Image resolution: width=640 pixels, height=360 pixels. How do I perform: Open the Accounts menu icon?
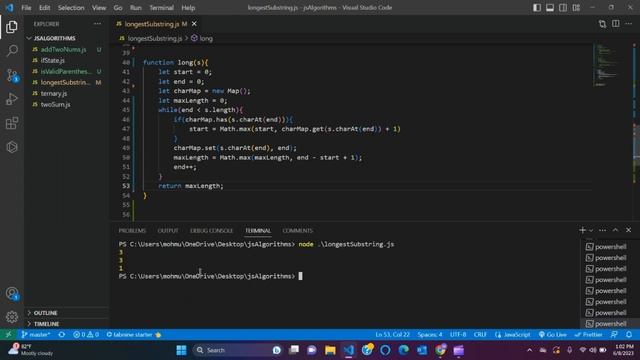(x=12, y=293)
